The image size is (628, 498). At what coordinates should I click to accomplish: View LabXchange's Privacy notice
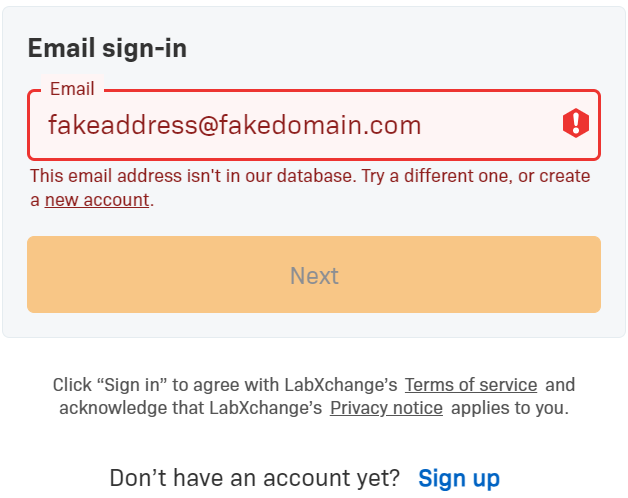386,408
